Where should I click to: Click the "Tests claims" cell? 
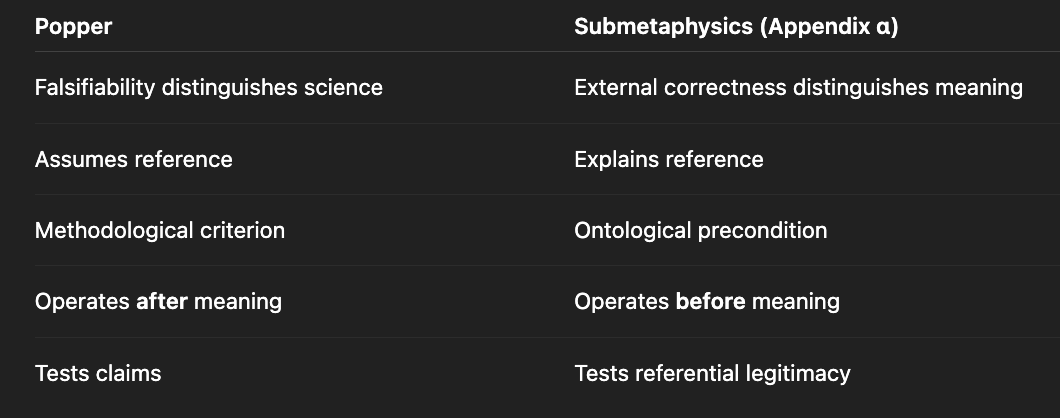tap(98, 373)
